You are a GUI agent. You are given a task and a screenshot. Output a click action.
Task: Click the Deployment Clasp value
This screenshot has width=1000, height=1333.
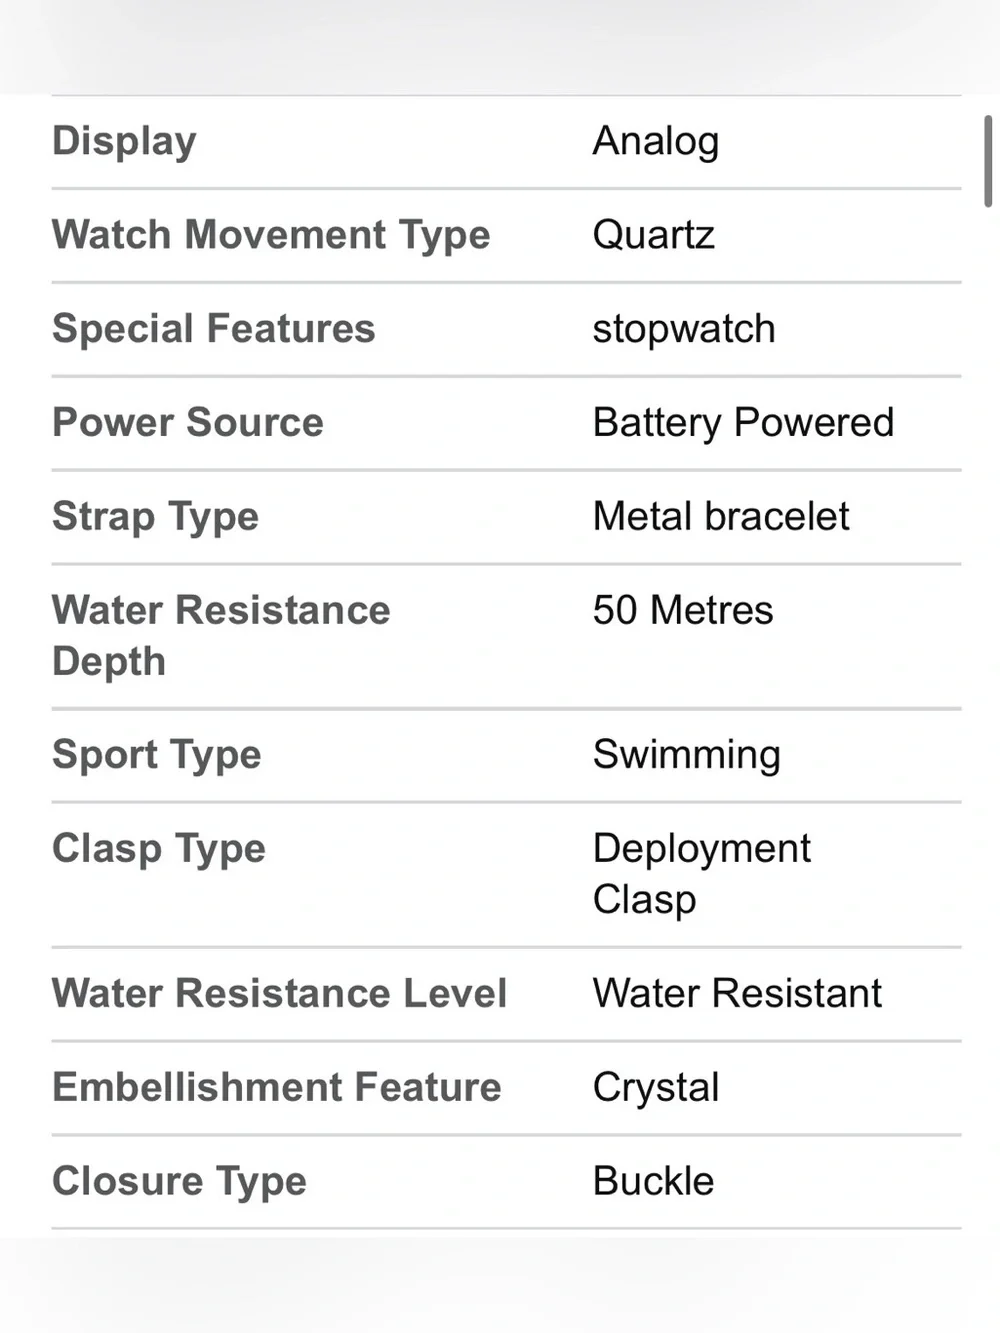(702, 874)
